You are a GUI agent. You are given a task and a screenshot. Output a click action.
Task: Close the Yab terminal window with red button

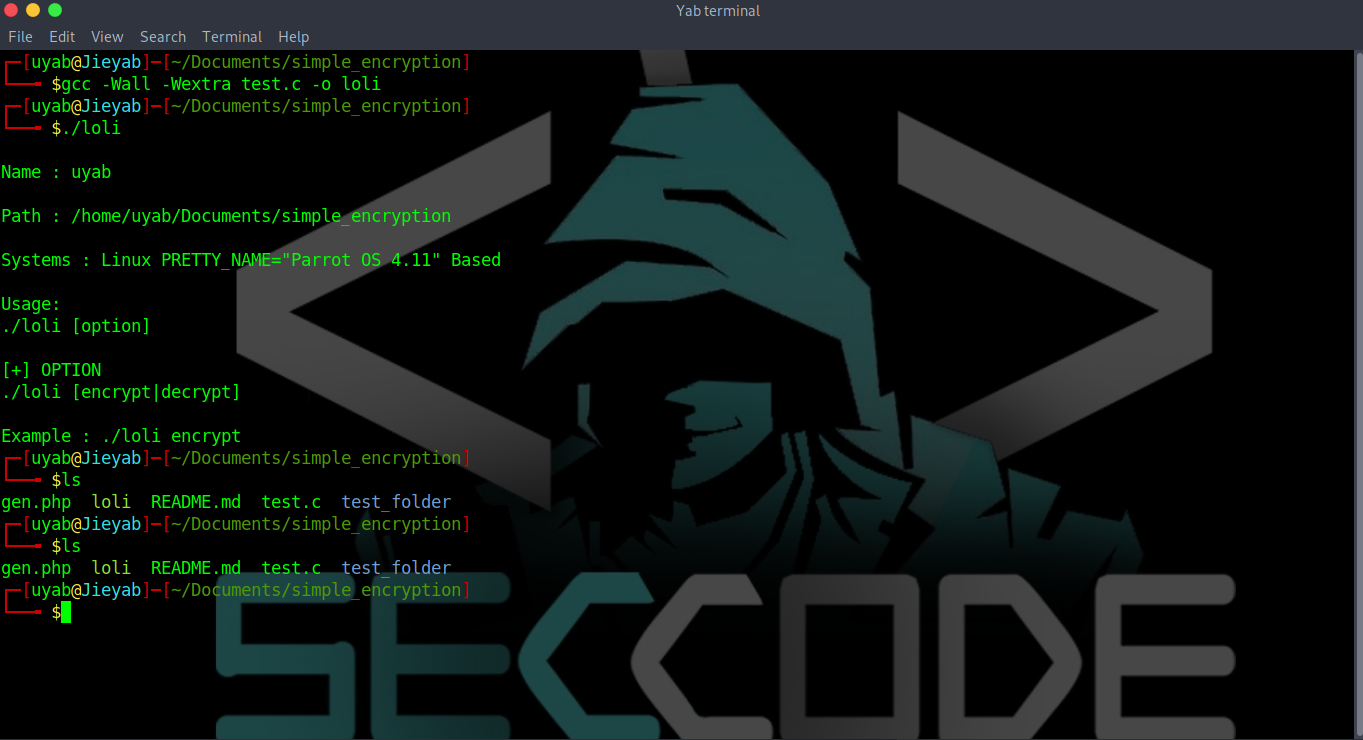click(x=11, y=11)
